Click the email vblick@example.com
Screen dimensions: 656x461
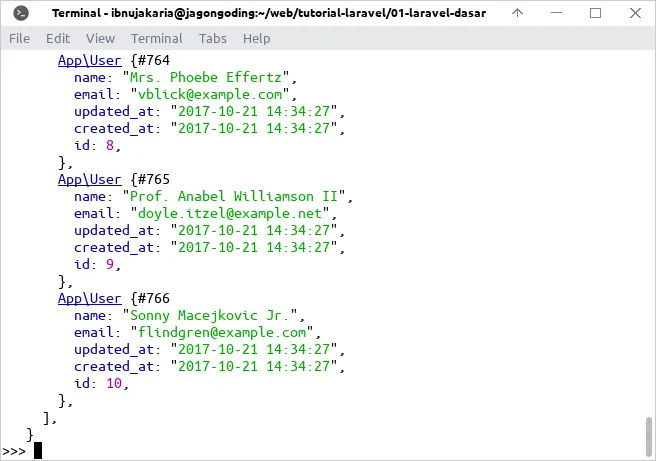(x=210, y=95)
